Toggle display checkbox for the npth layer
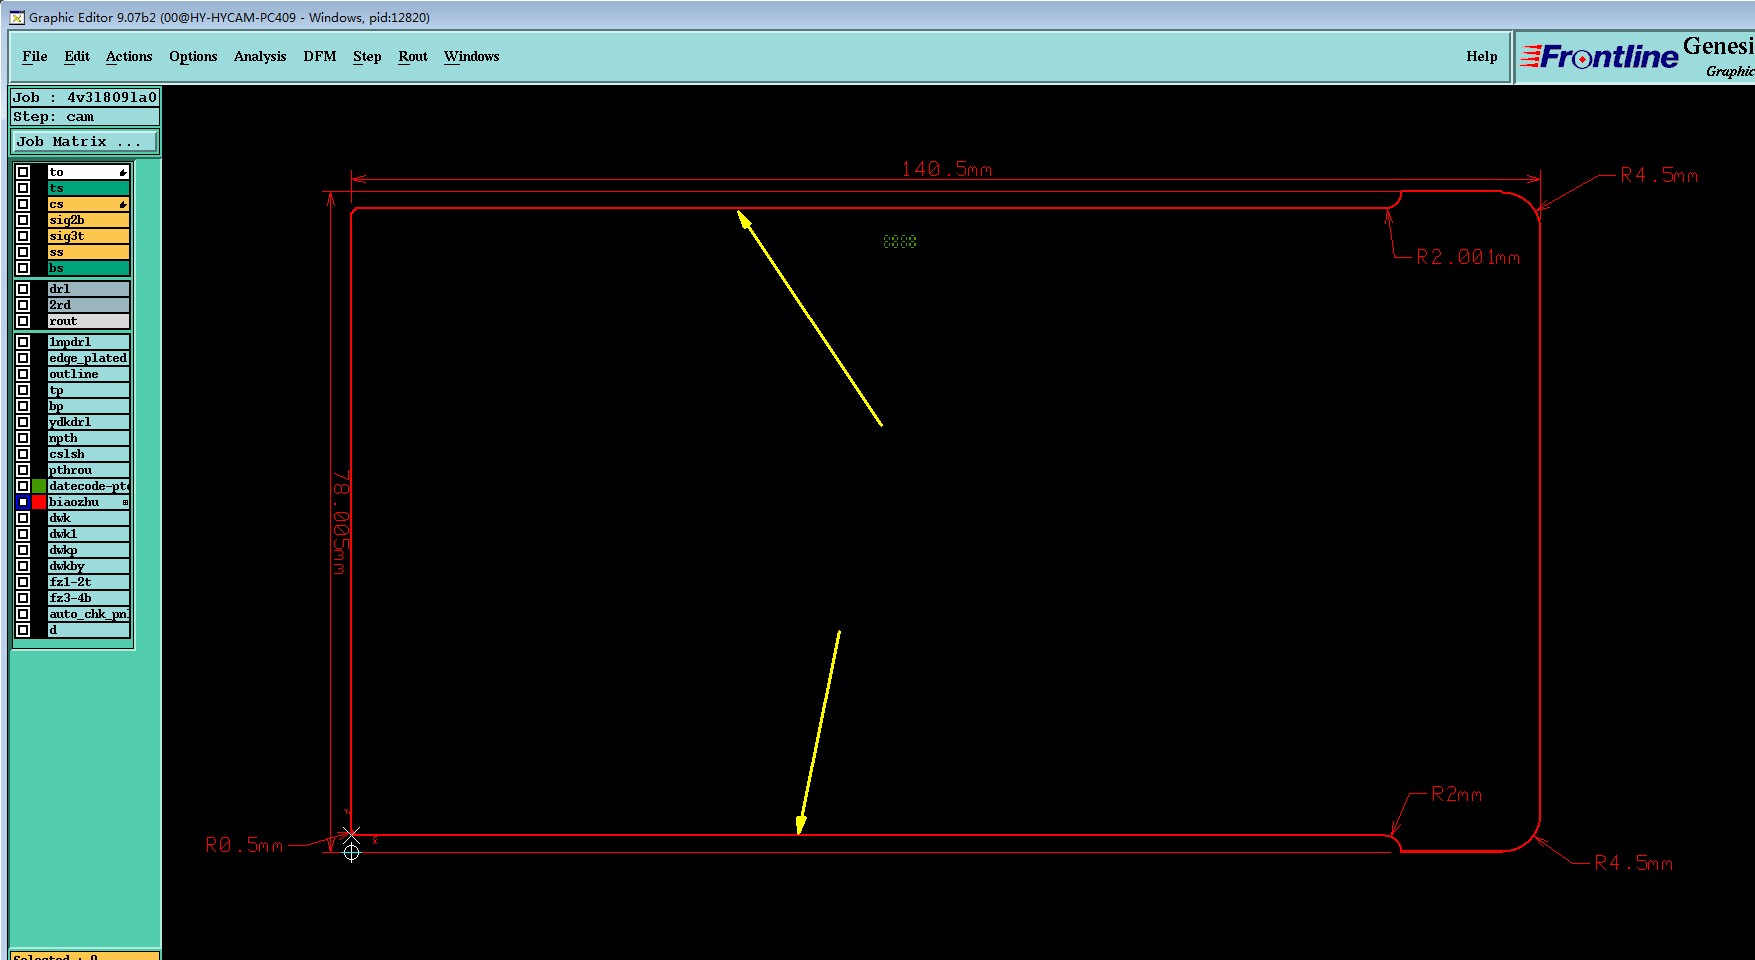 click(23, 438)
